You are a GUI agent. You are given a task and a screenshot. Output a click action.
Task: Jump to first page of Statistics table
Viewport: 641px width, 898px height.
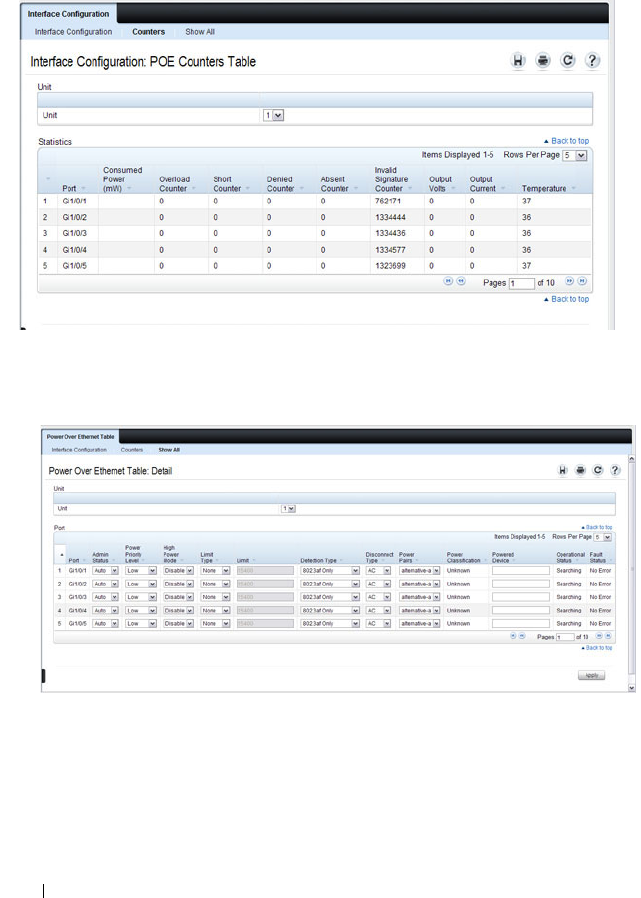448,281
